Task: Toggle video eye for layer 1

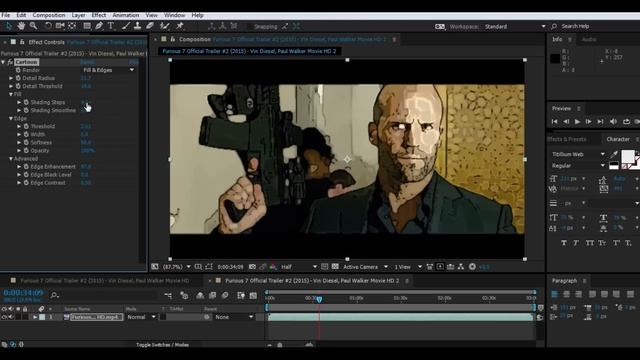Action: [4, 317]
